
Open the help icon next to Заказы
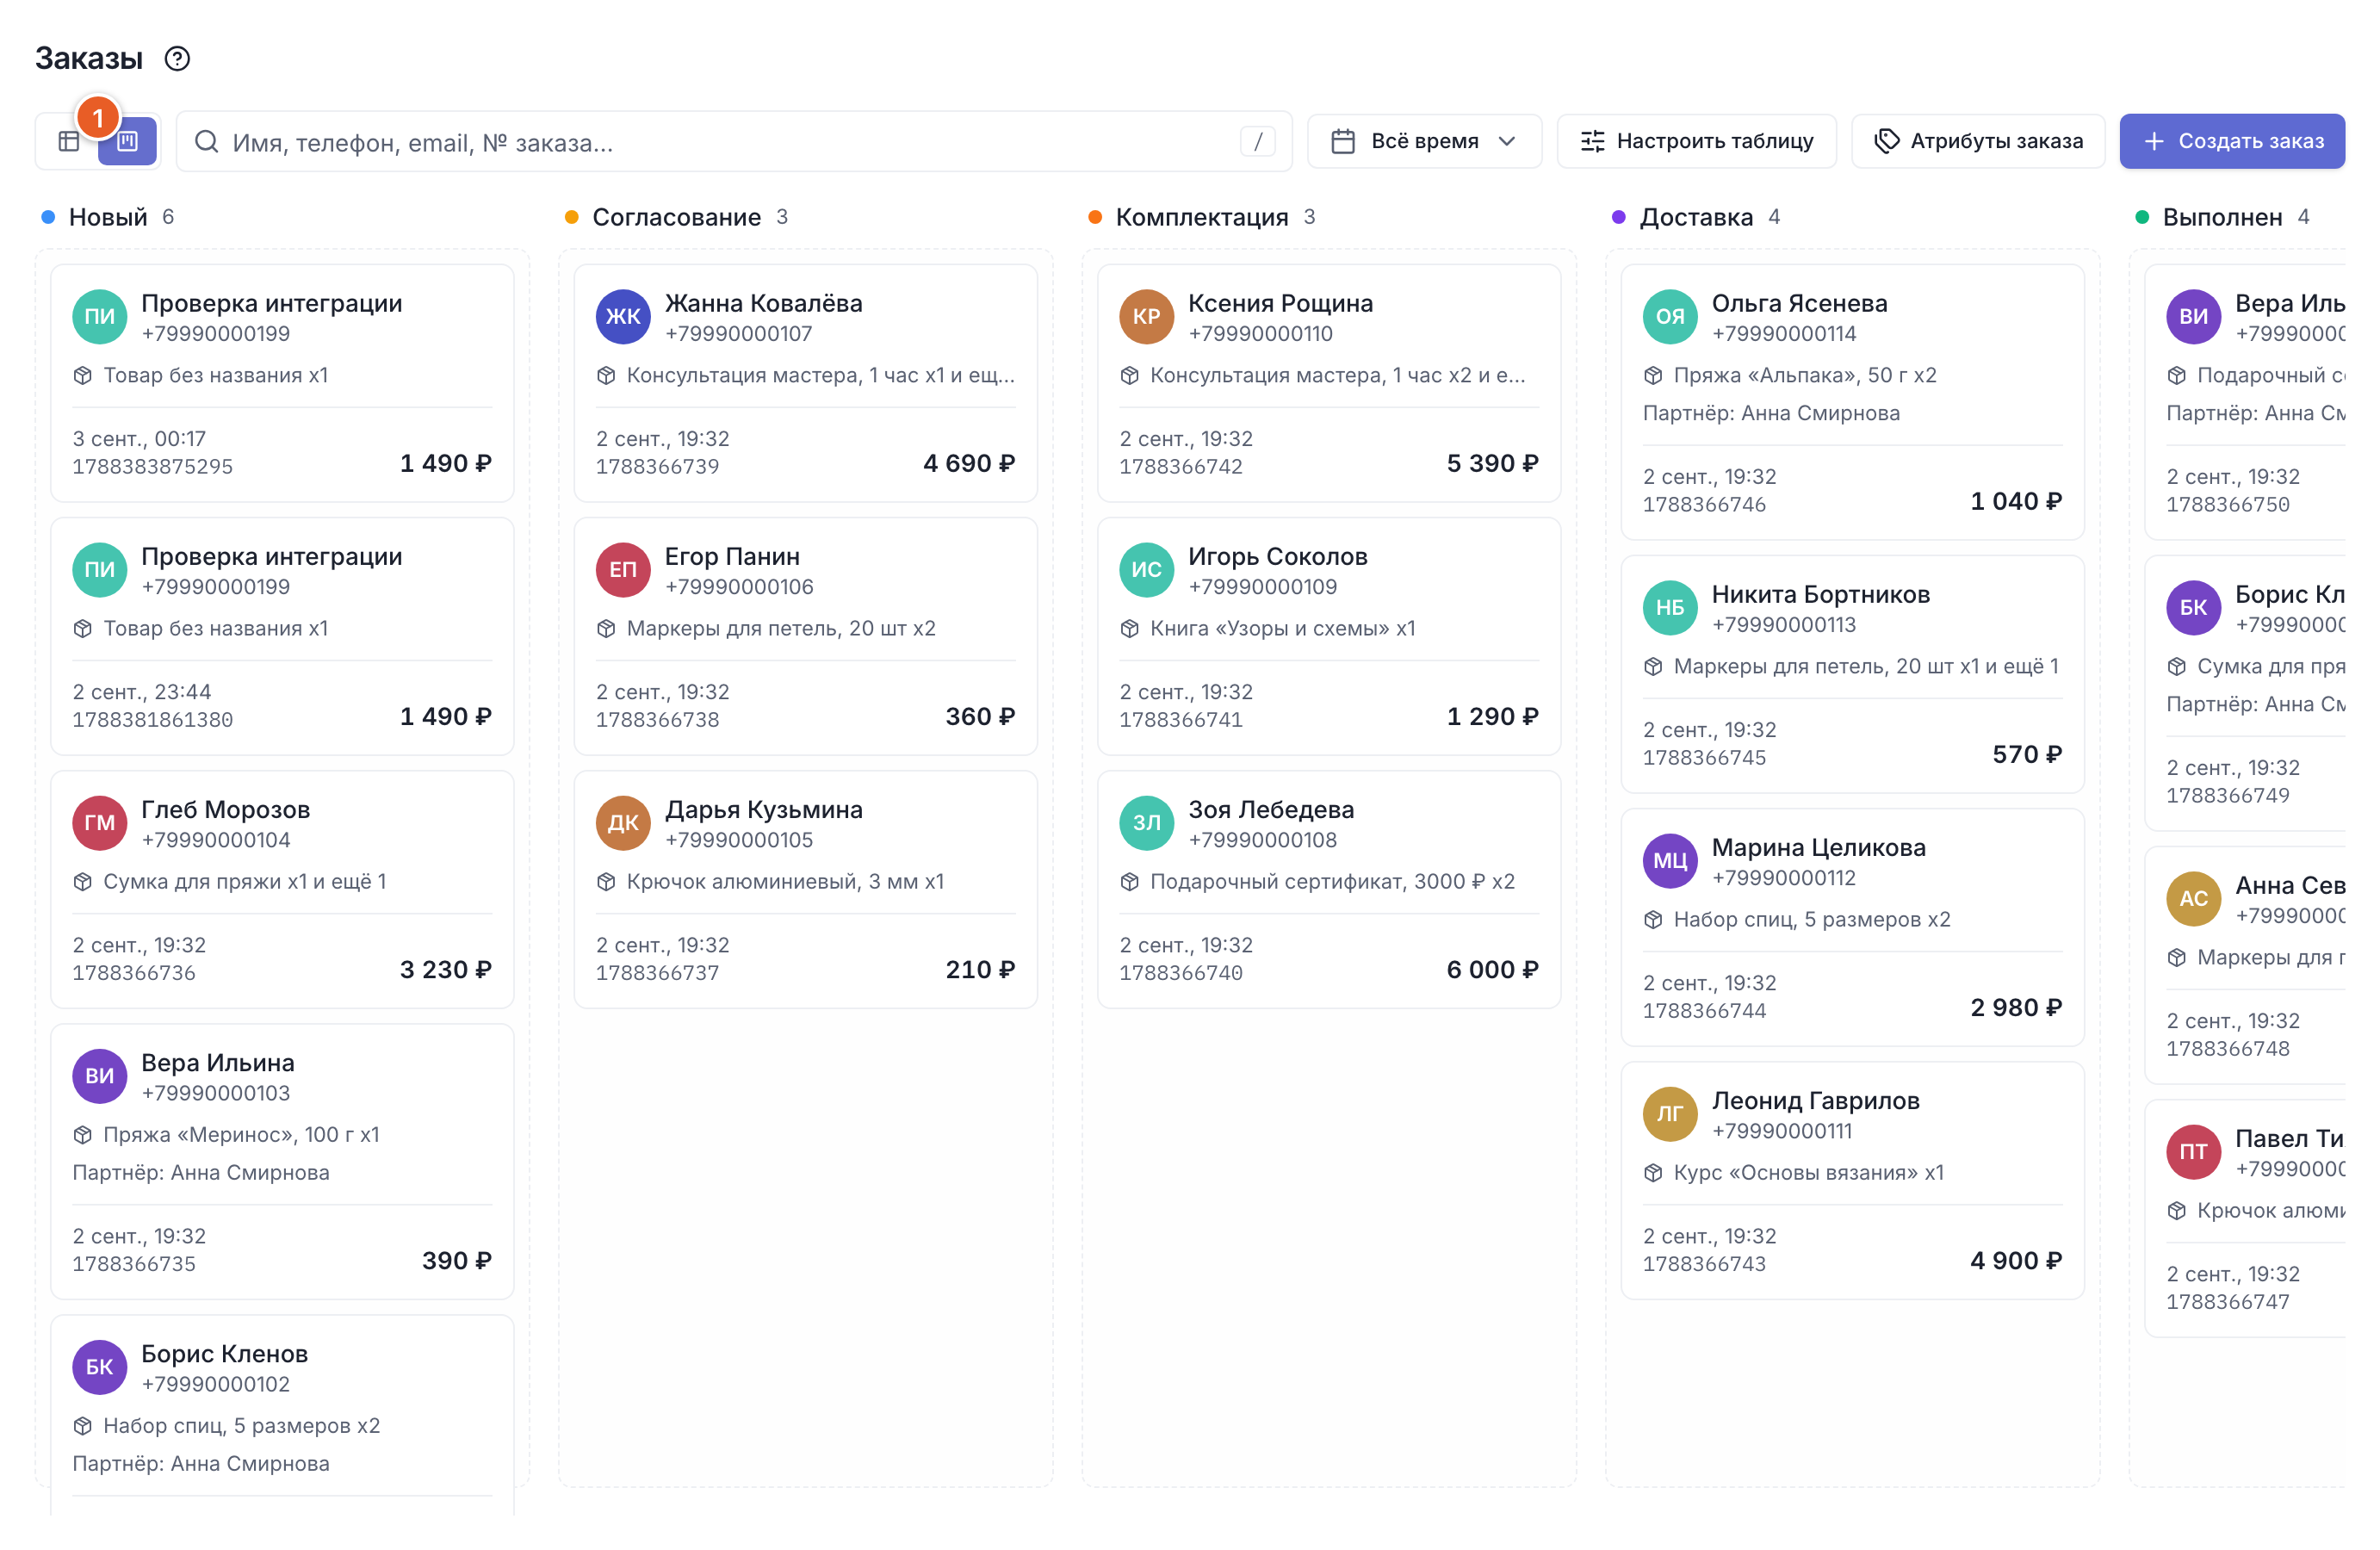pos(177,59)
